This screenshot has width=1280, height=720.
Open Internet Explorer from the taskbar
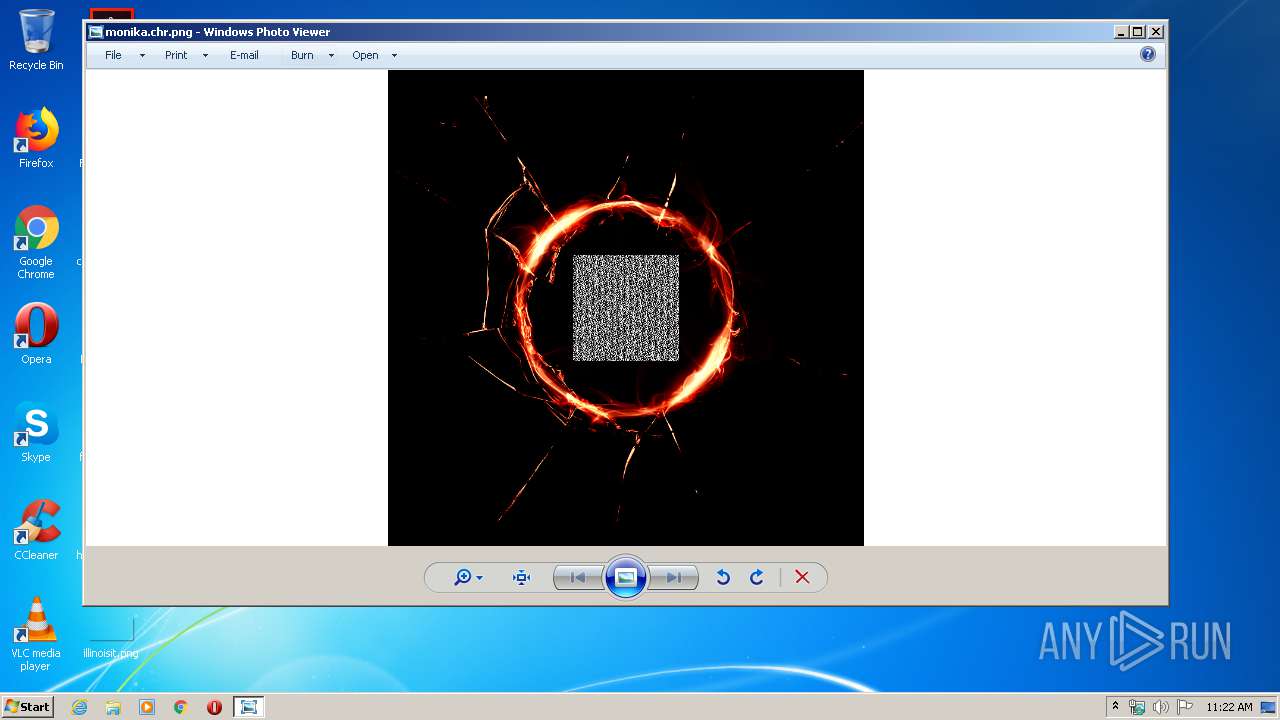(x=79, y=707)
